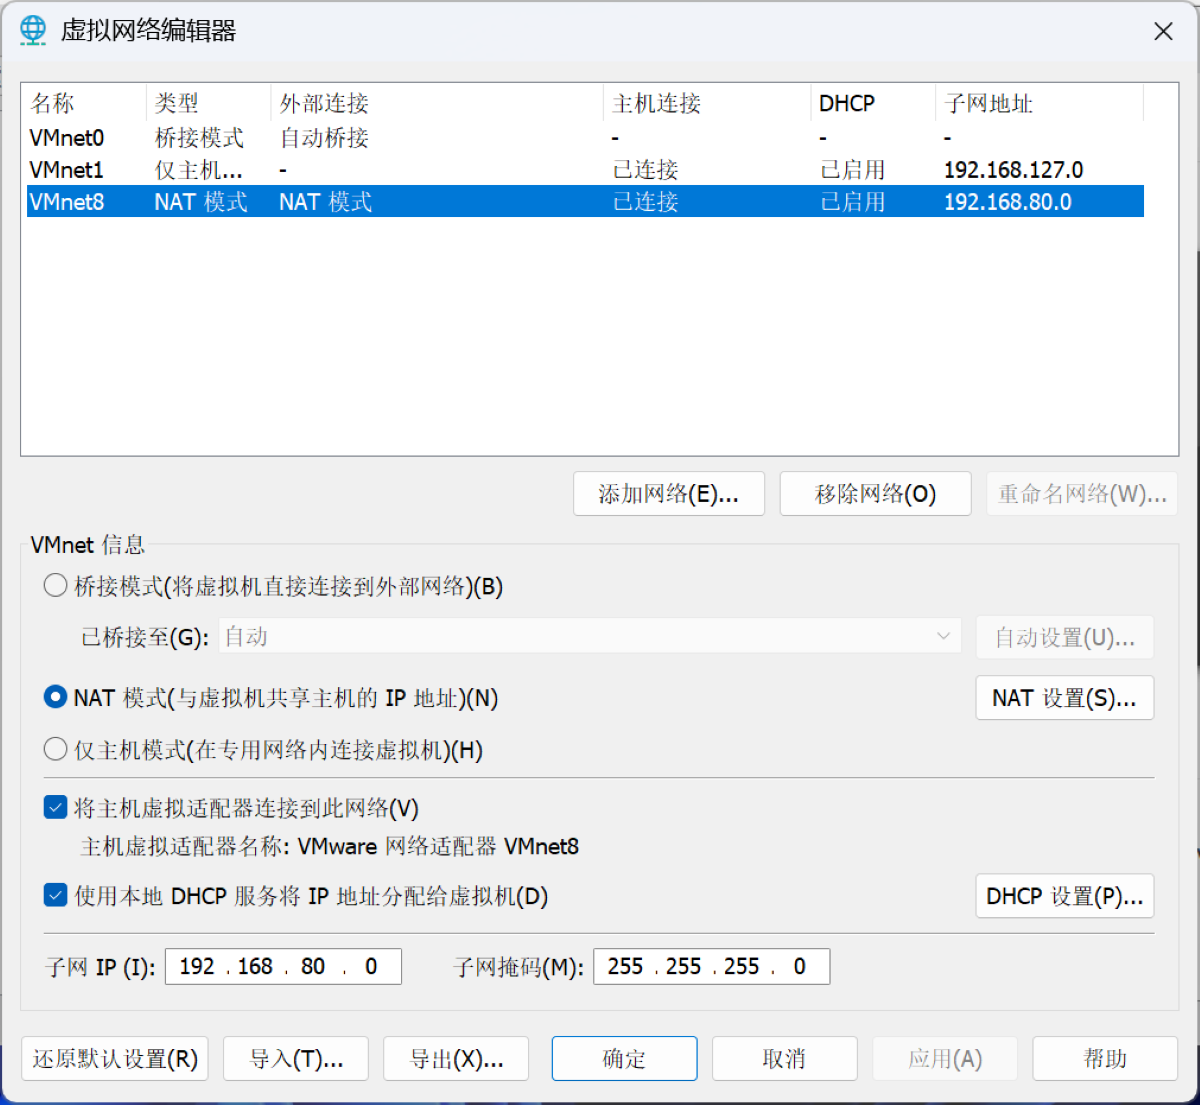This screenshot has width=1200, height=1105.
Task: Select VMnet0 row in network list
Action: pos(585,137)
